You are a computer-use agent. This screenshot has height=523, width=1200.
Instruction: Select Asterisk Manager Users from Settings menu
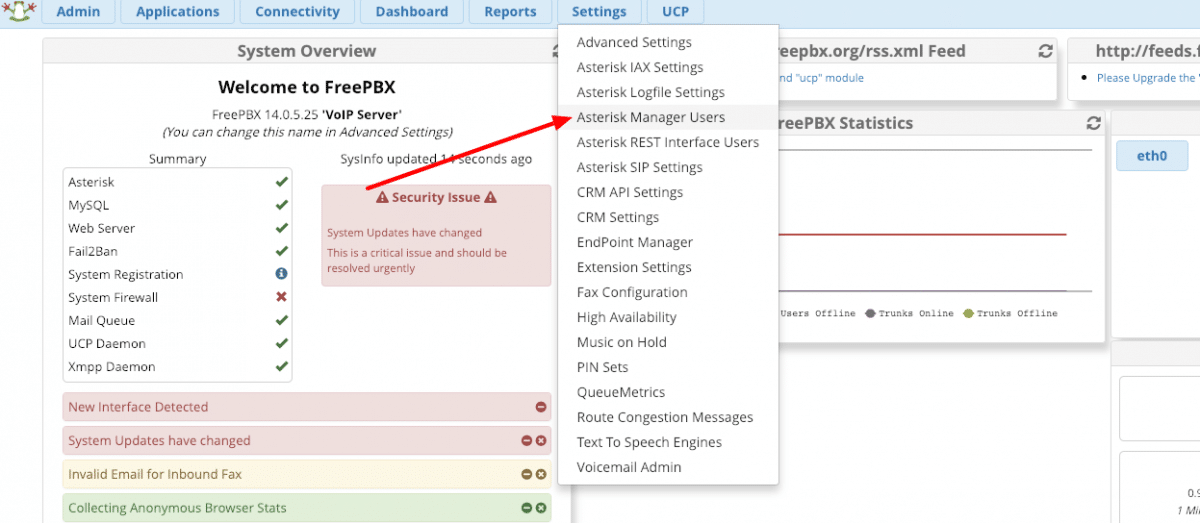point(650,117)
